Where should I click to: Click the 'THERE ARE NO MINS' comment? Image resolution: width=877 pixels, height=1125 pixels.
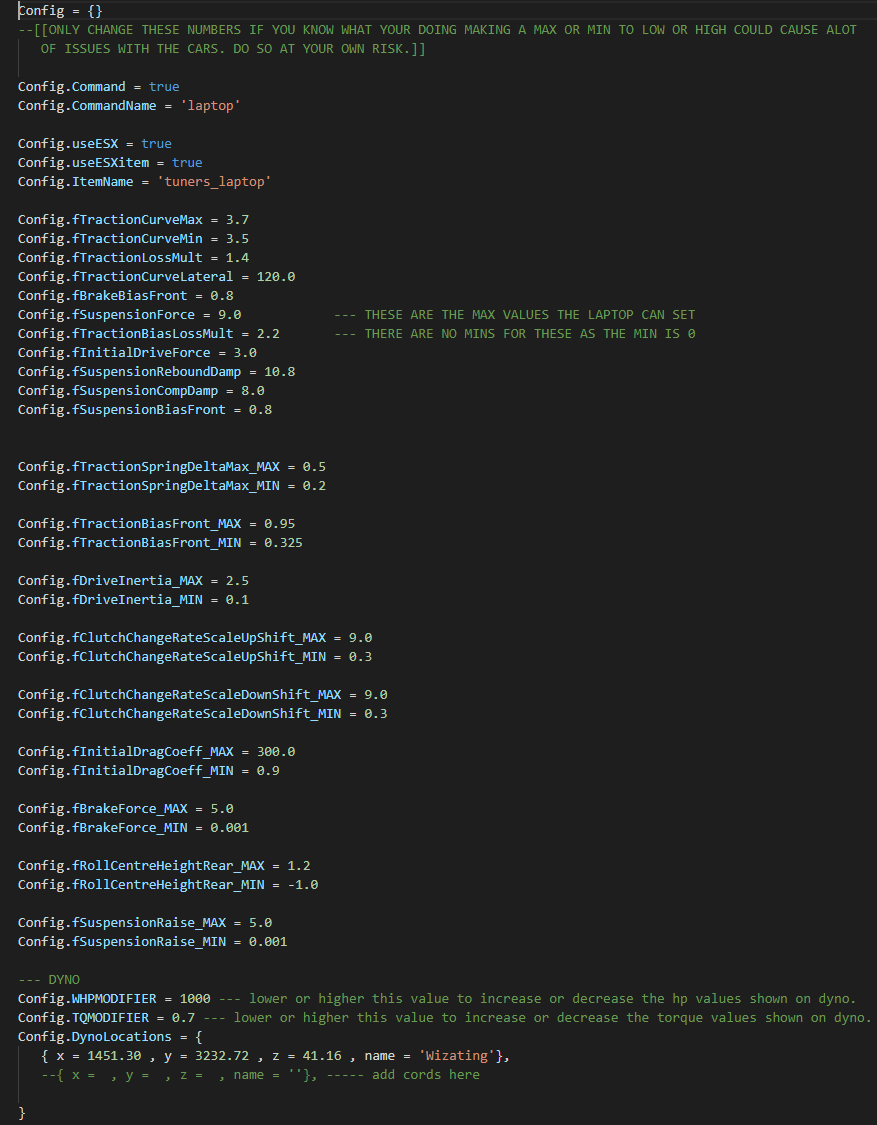515,334
